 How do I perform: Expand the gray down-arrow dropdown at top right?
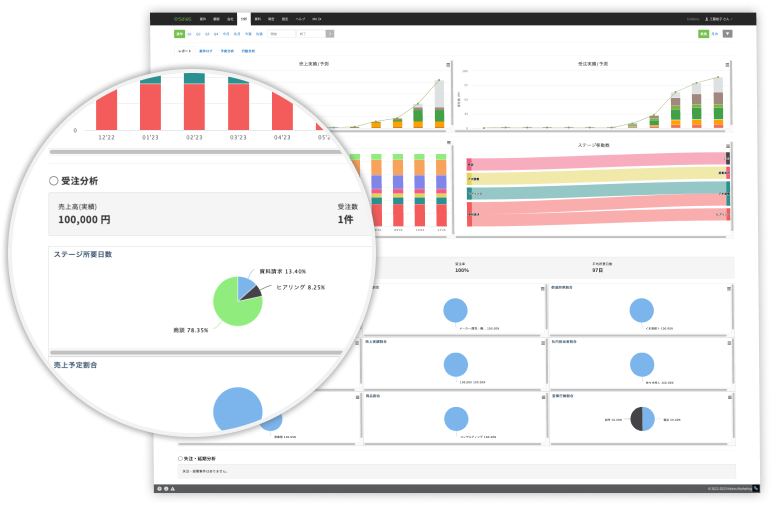pyautogui.click(x=727, y=34)
